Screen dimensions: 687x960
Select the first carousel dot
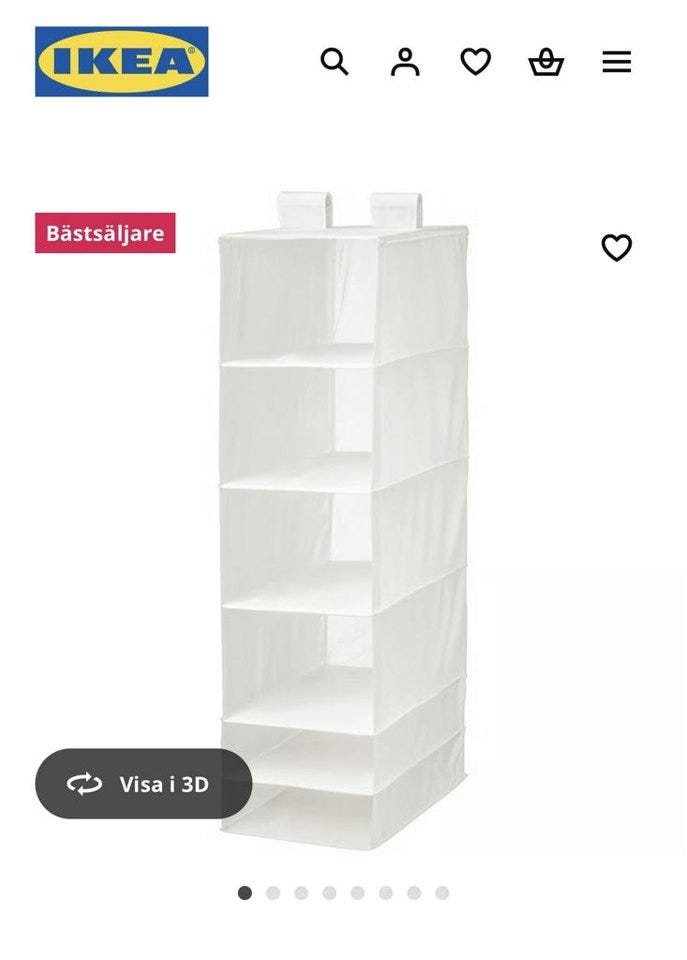point(245,893)
